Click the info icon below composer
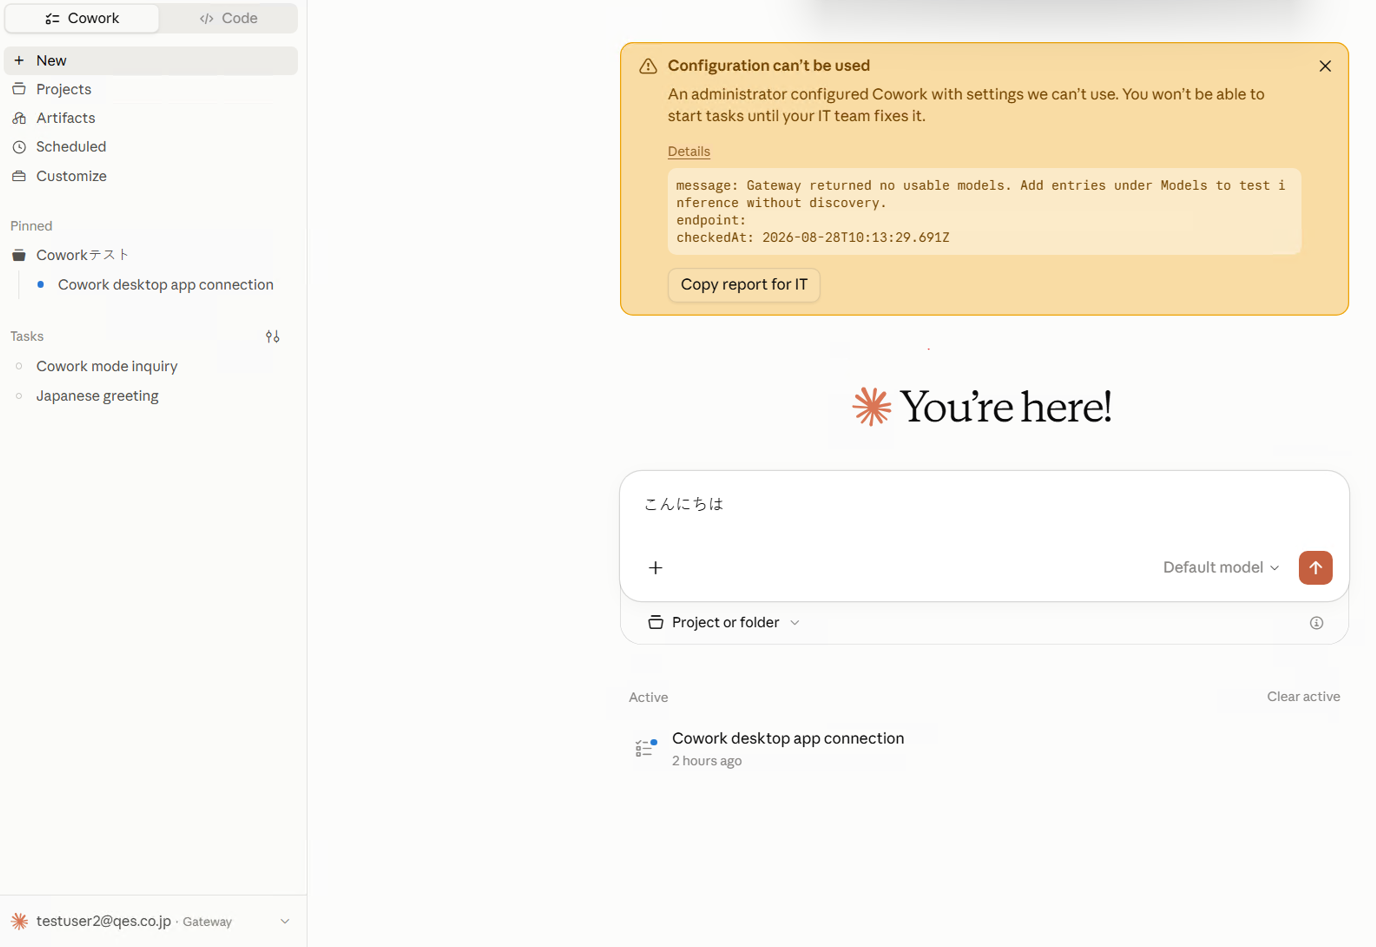The width and height of the screenshot is (1376, 947). tap(1317, 623)
